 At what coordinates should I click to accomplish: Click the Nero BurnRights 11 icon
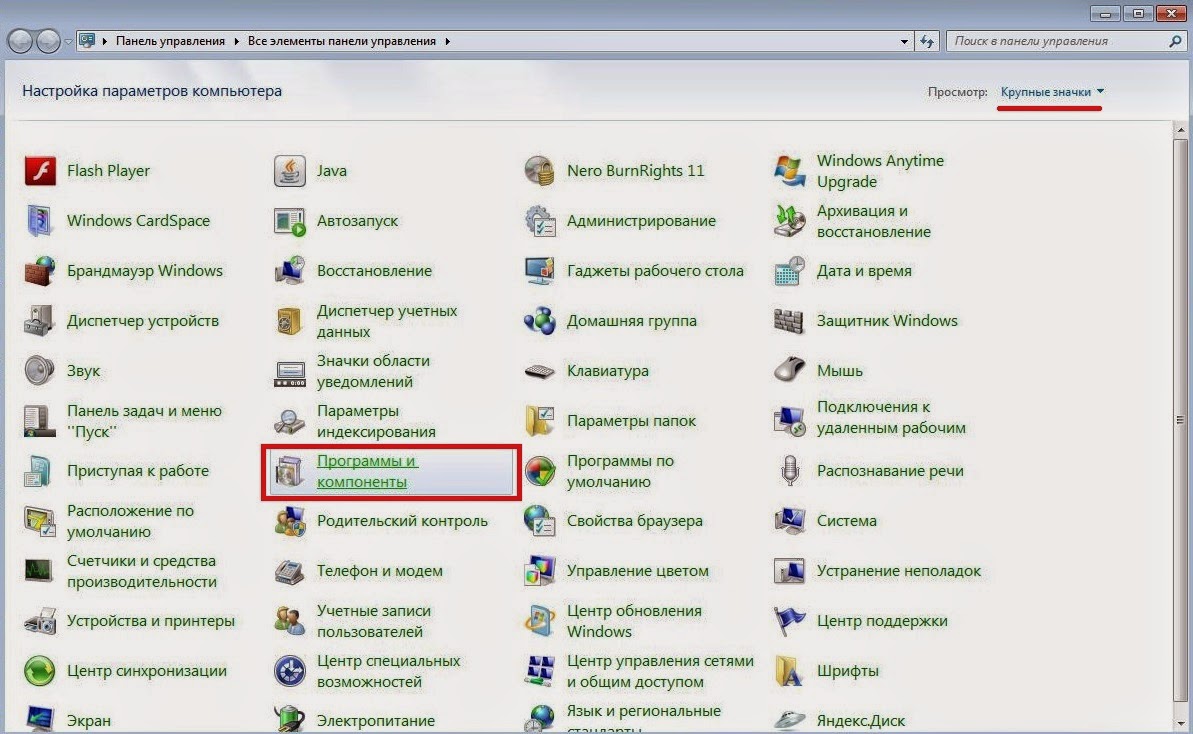pyautogui.click(x=539, y=171)
